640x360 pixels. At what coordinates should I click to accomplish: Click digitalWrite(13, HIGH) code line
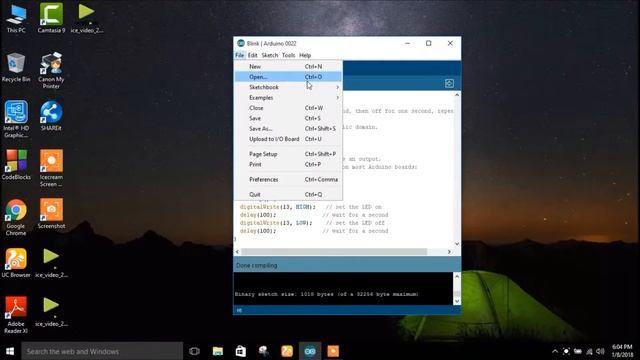[278, 207]
